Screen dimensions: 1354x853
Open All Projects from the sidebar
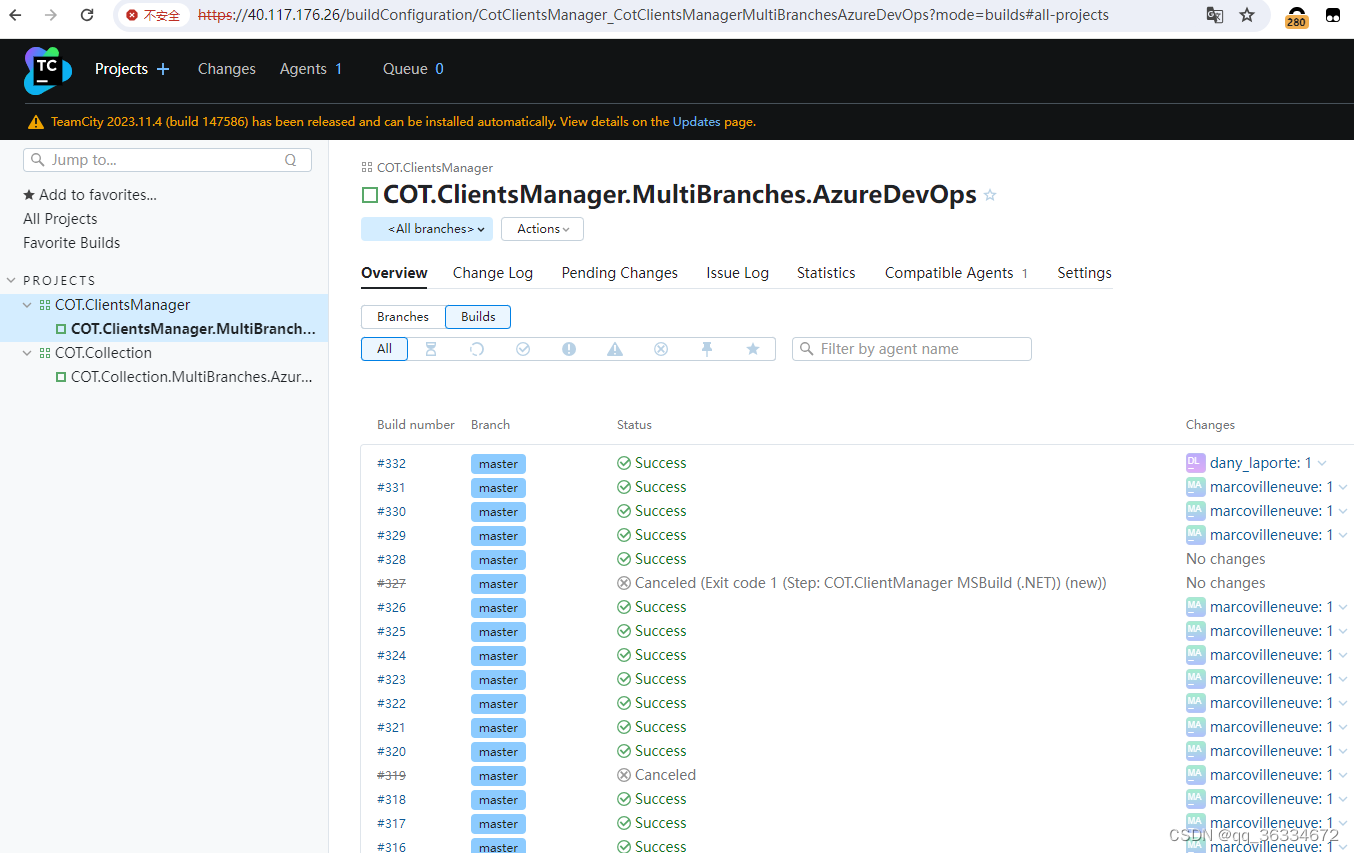tap(60, 219)
